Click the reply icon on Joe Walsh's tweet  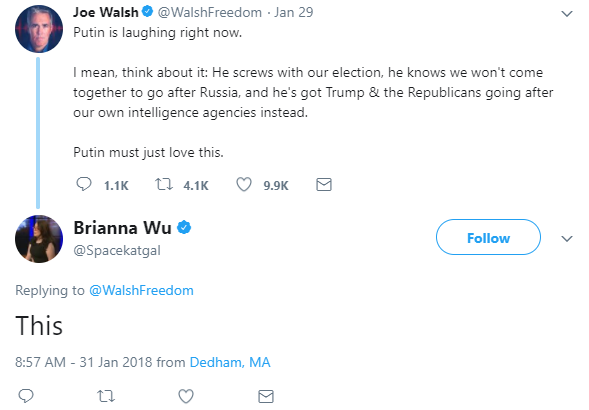(84, 185)
